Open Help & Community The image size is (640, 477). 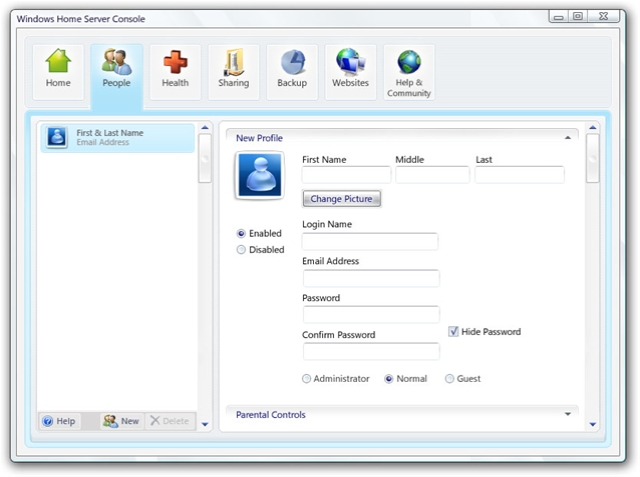pos(409,72)
